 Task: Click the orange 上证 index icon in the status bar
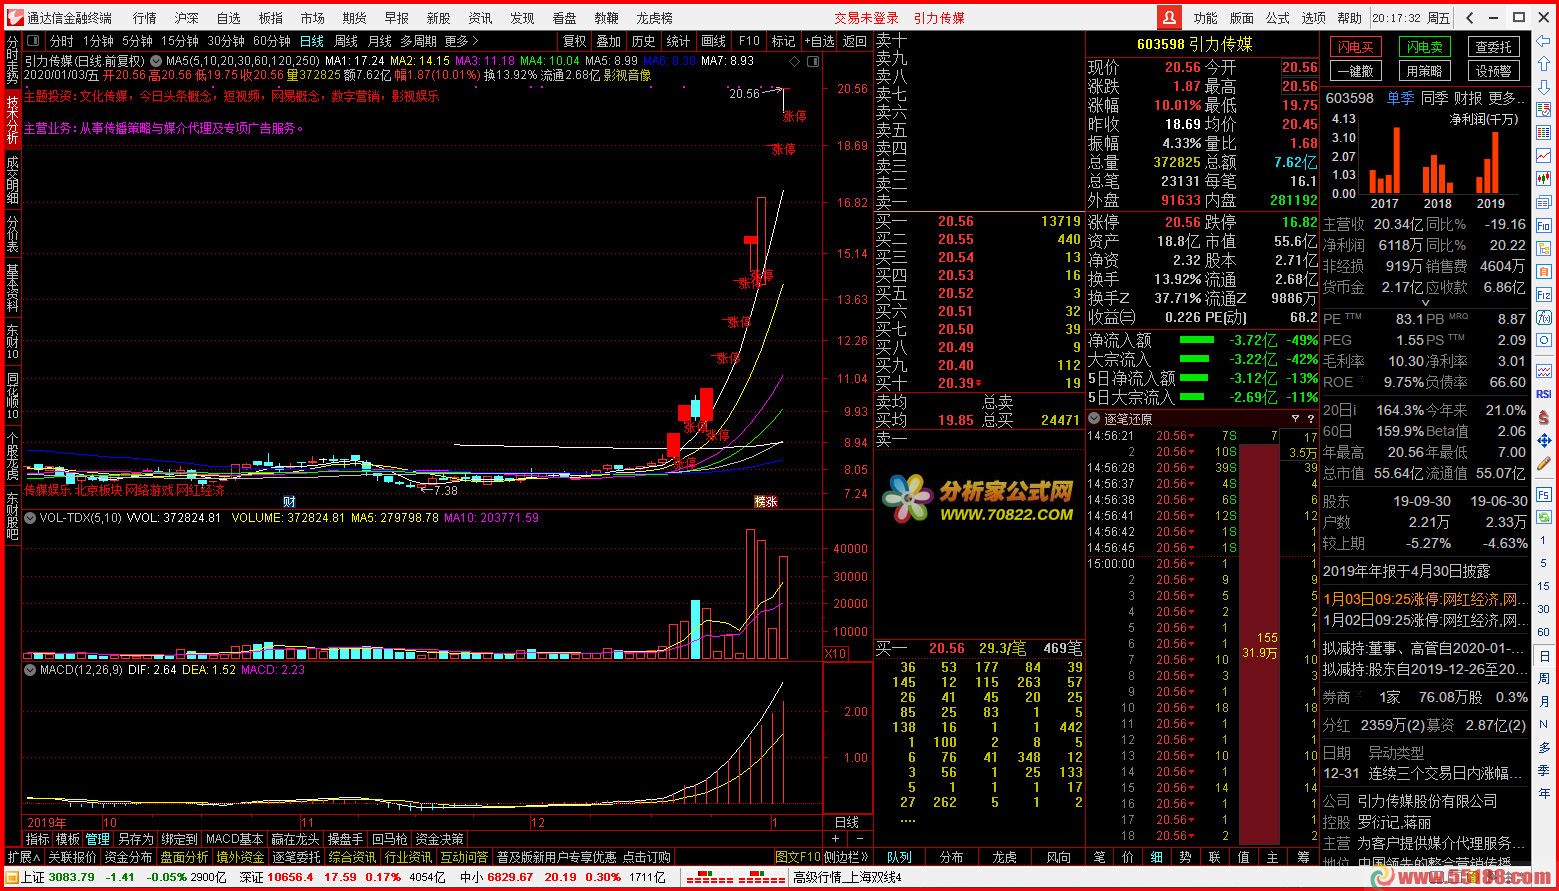[11, 877]
